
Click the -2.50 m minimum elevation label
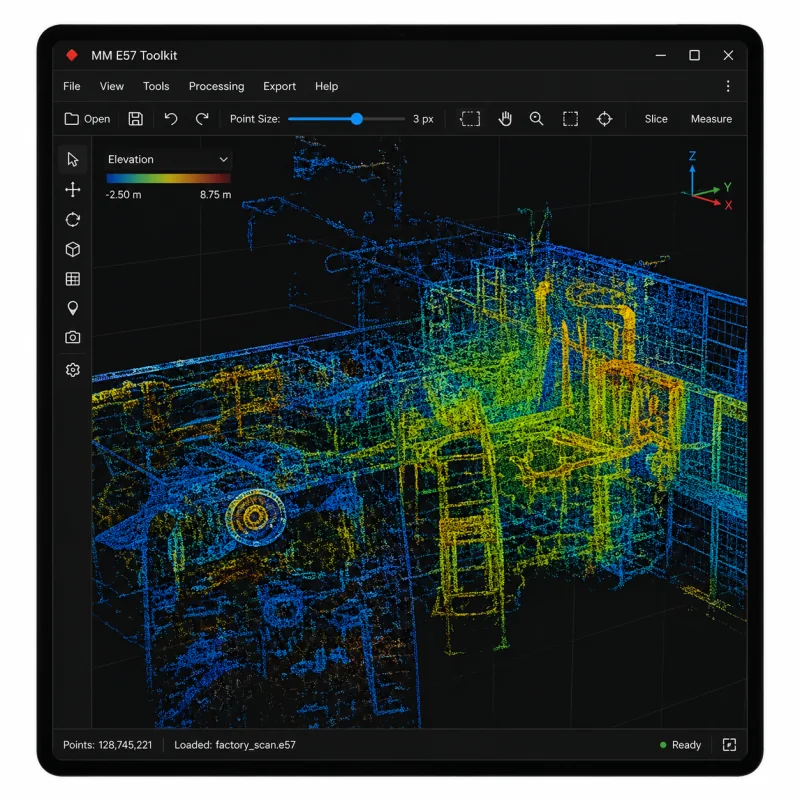(123, 194)
